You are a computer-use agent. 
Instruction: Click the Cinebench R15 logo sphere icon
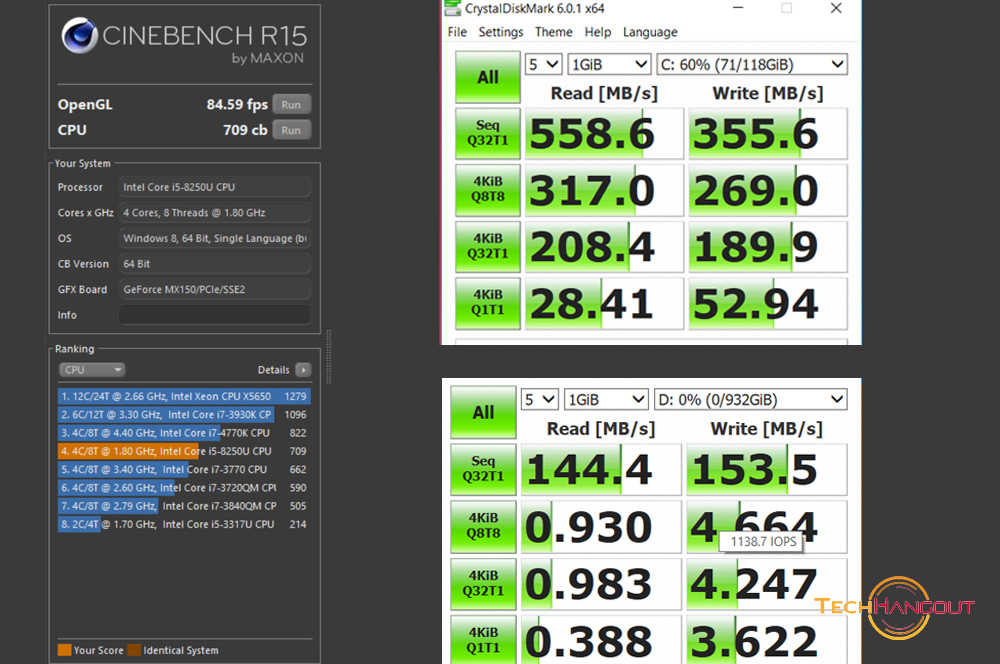(80, 36)
